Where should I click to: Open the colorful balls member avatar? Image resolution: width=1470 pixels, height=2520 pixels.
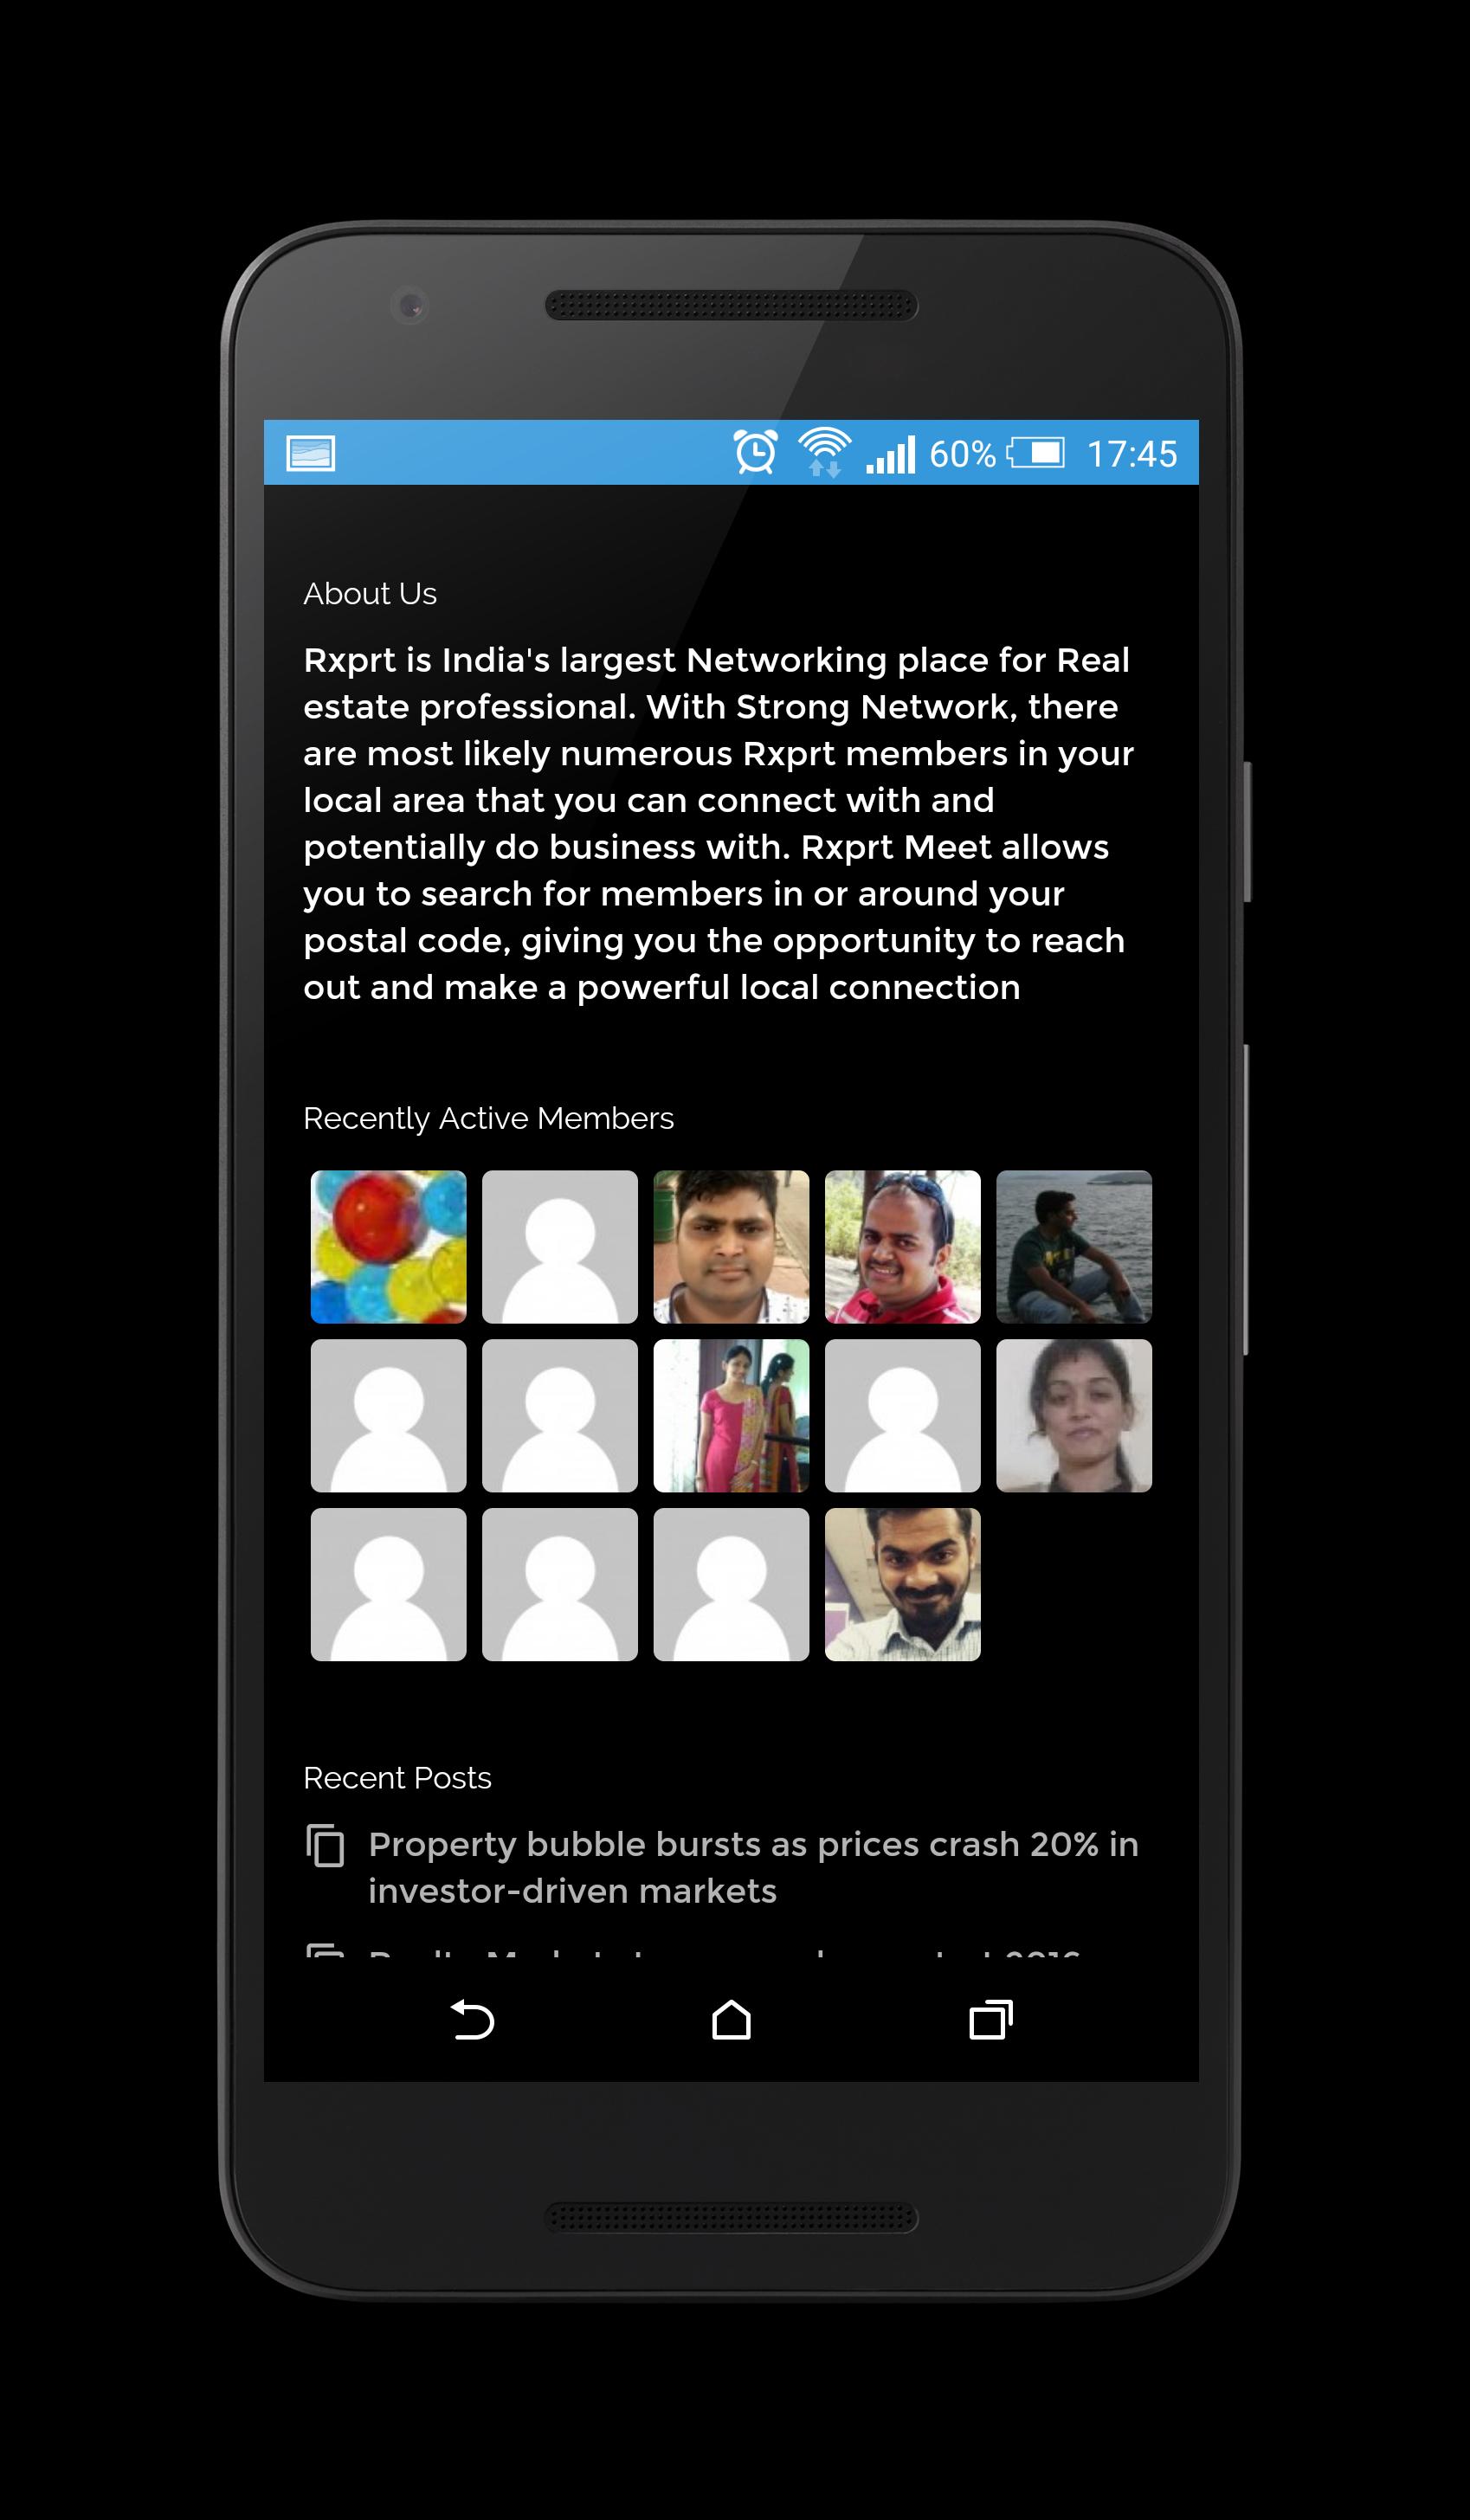click(x=388, y=1247)
